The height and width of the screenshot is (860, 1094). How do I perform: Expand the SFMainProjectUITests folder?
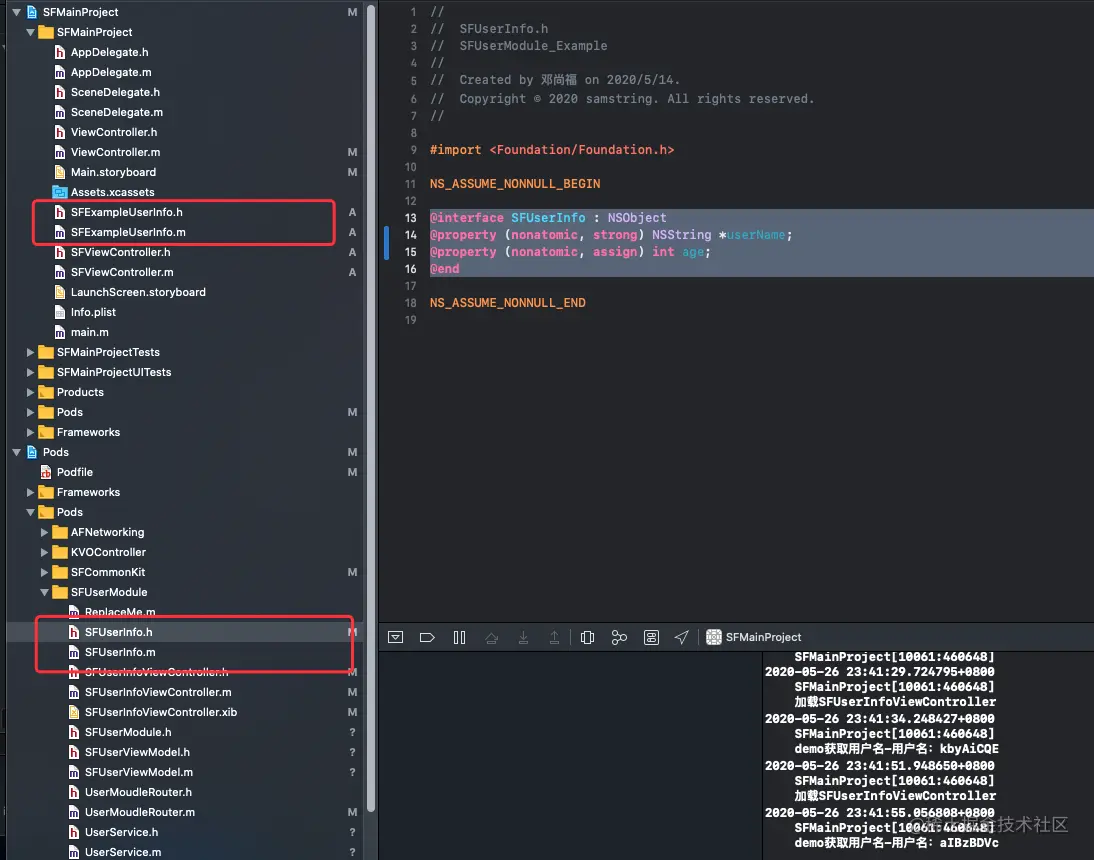pos(31,372)
